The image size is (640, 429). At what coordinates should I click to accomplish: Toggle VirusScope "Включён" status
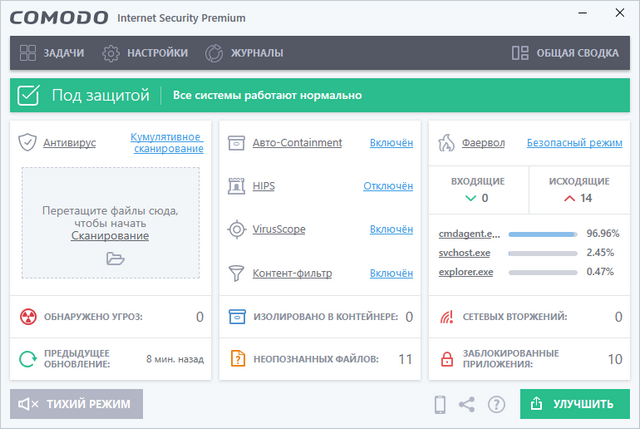pyautogui.click(x=391, y=229)
